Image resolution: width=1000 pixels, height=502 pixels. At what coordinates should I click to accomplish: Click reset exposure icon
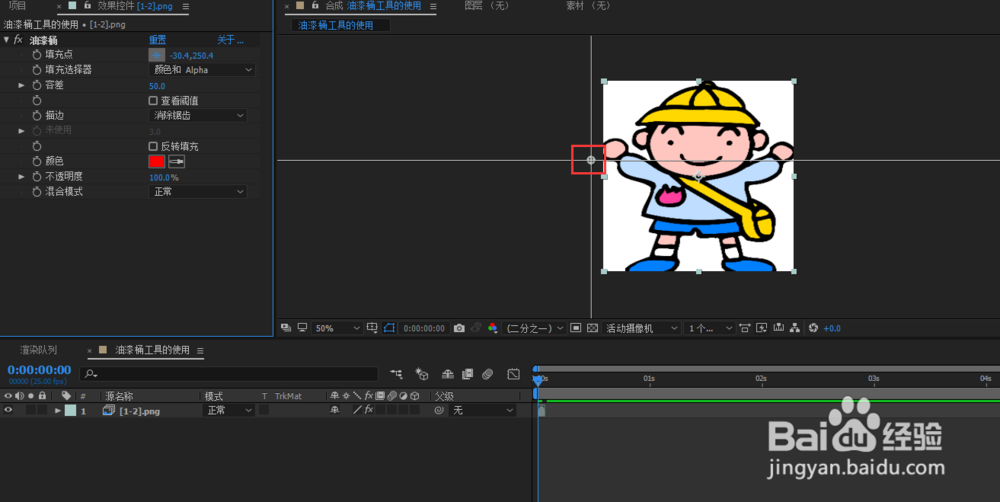click(813, 328)
